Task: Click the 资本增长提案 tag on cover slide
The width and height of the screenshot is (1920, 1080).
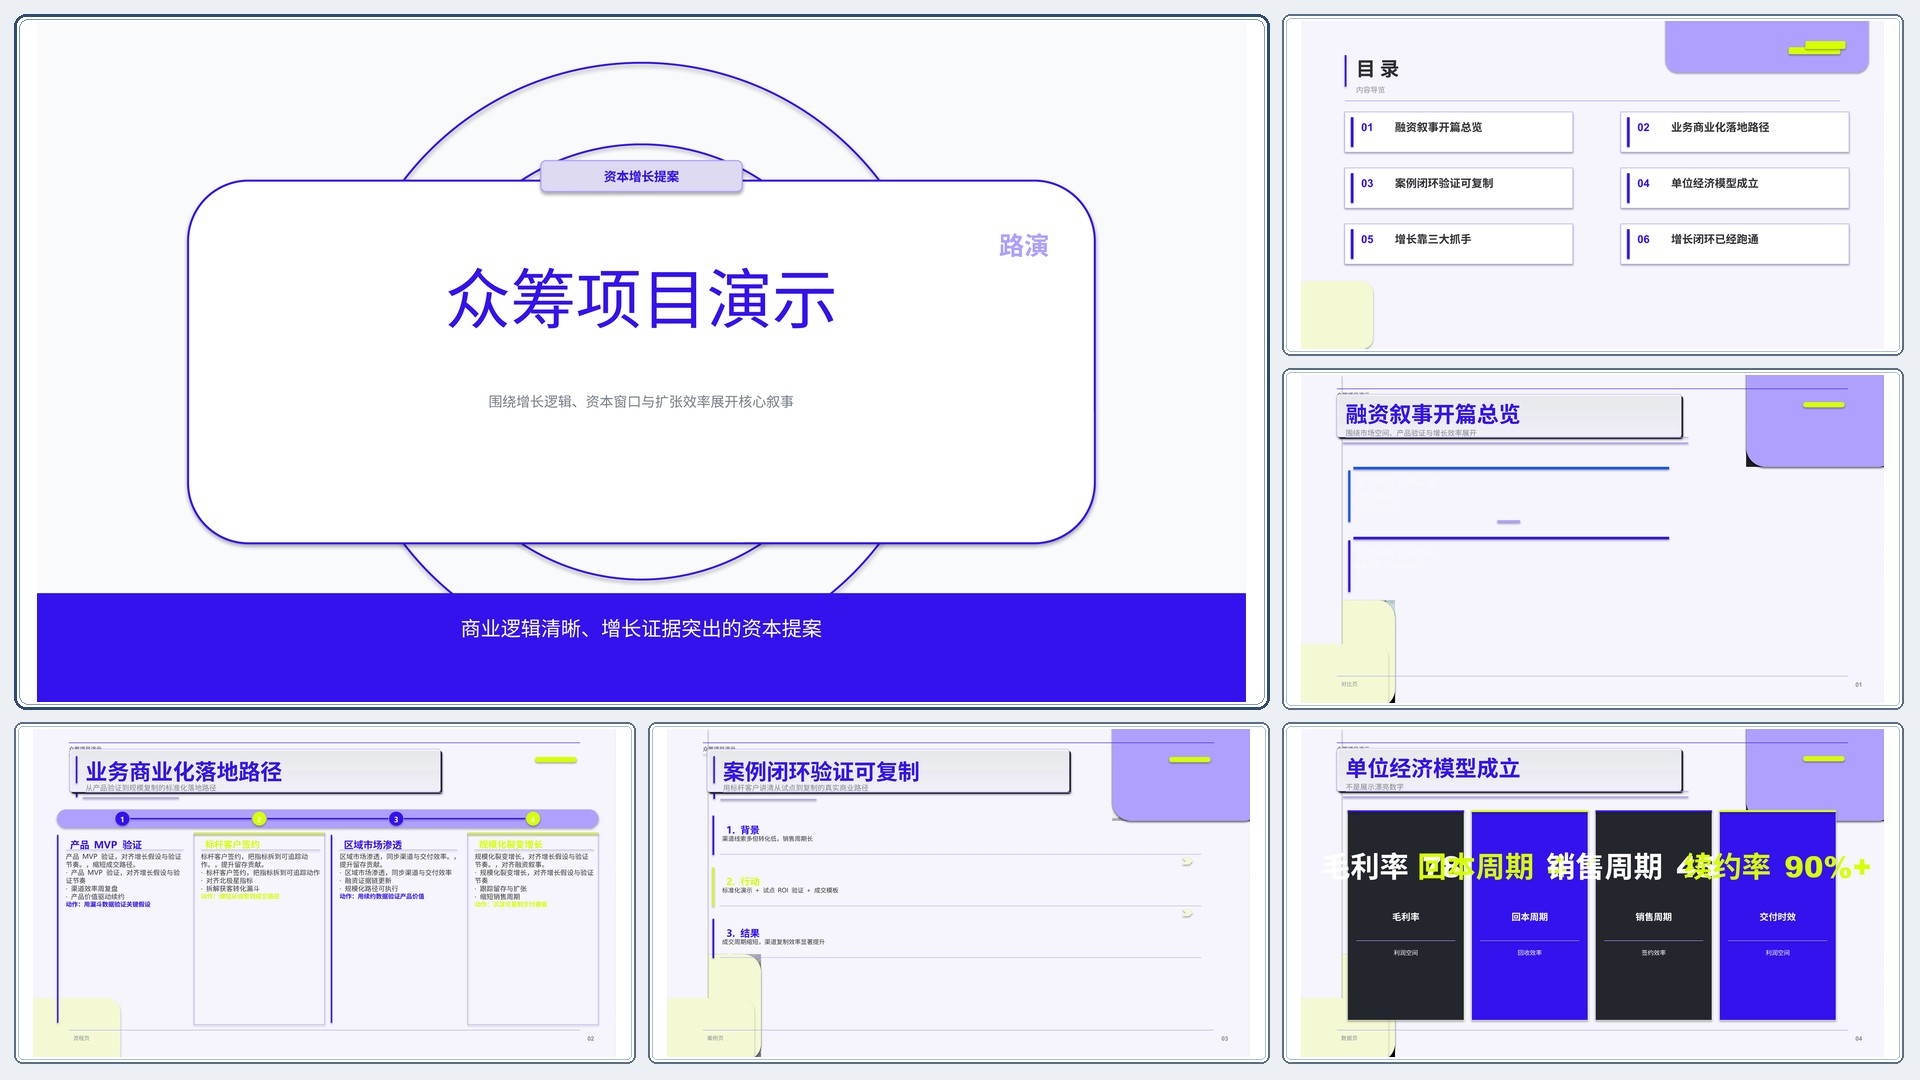Action: click(641, 176)
